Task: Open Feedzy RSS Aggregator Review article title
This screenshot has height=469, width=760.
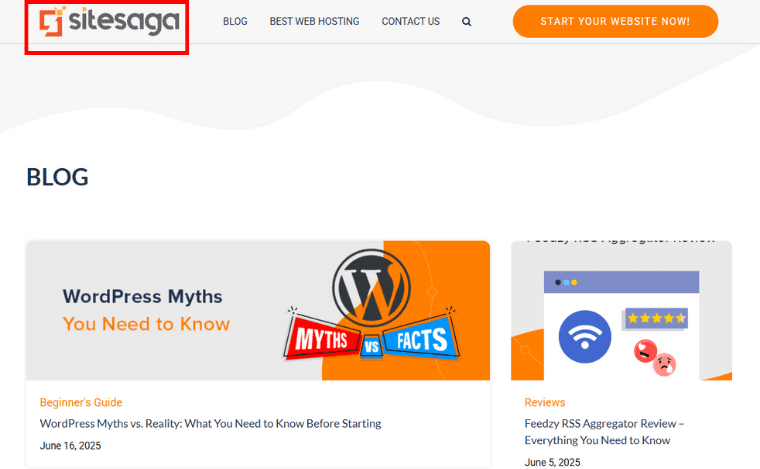Action: (x=604, y=432)
